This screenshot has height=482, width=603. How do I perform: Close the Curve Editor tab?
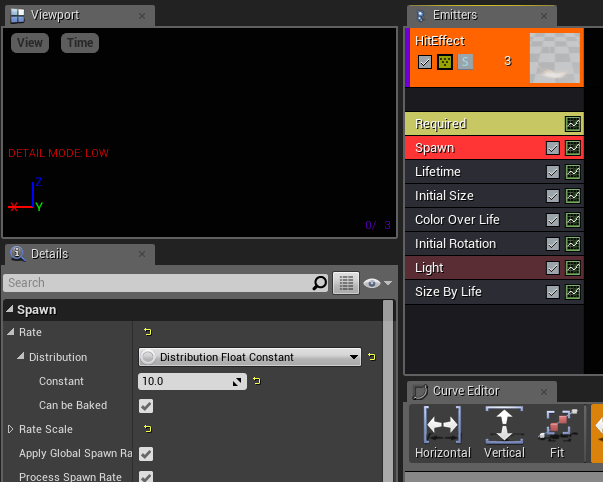(544, 392)
